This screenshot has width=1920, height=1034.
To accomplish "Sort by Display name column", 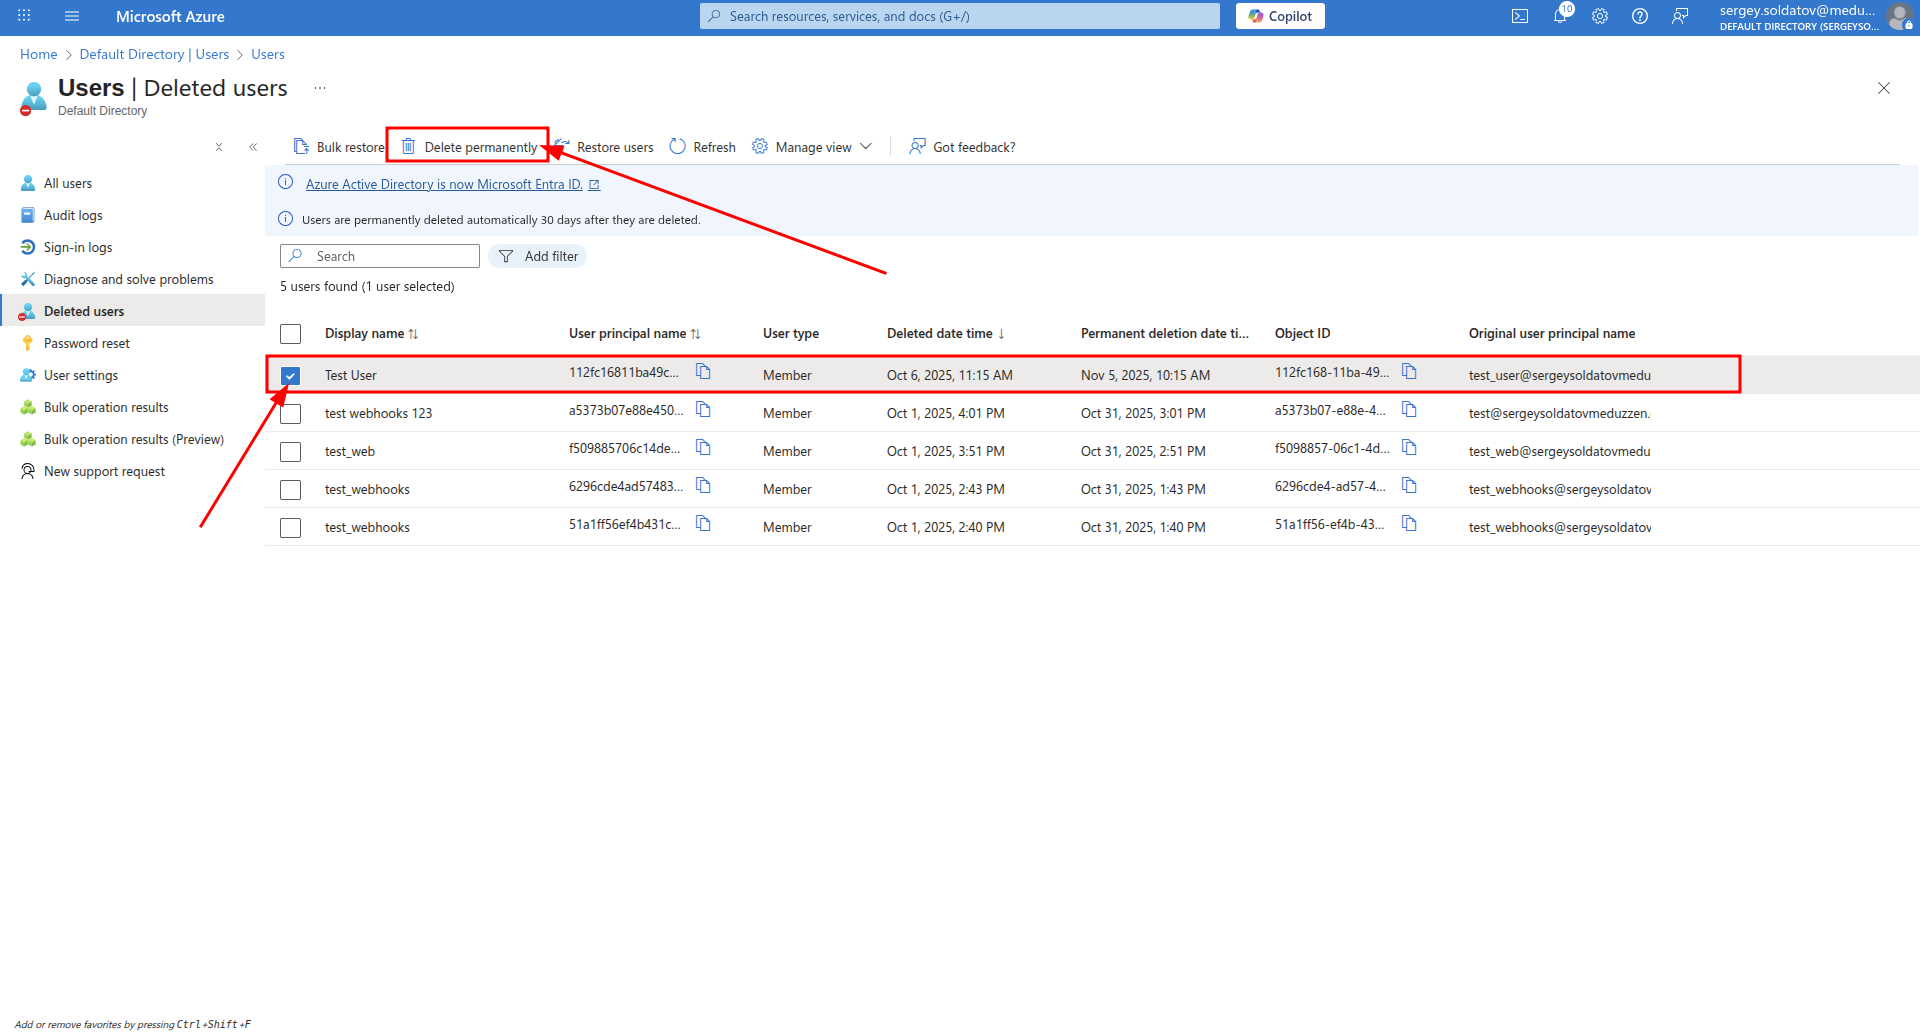I will (371, 334).
